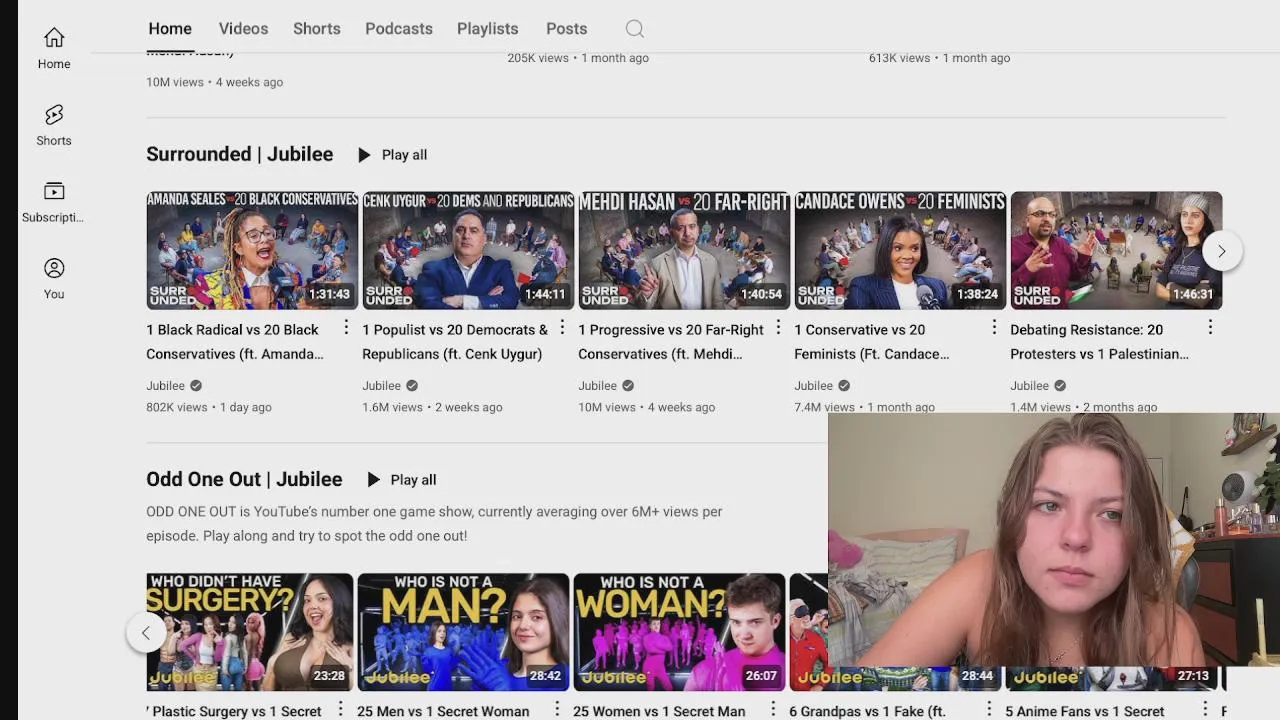Open the options menu for the 25 Women video
The image size is (1280, 720).
(x=773, y=709)
